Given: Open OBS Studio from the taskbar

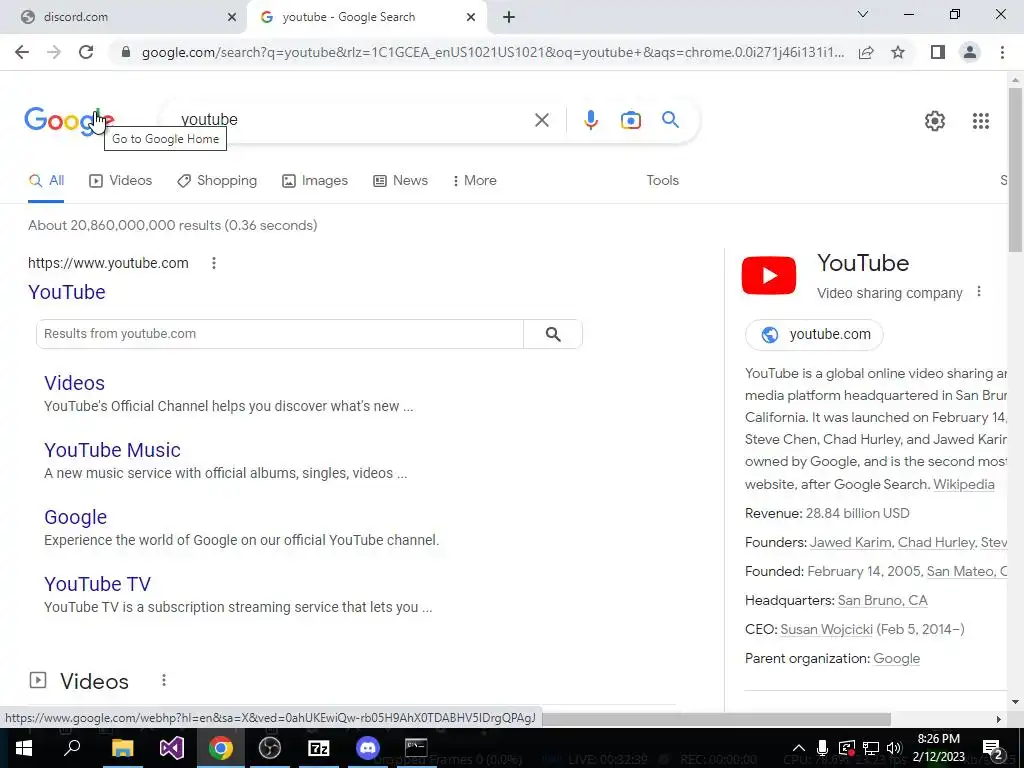Looking at the screenshot, I should click(x=270, y=748).
